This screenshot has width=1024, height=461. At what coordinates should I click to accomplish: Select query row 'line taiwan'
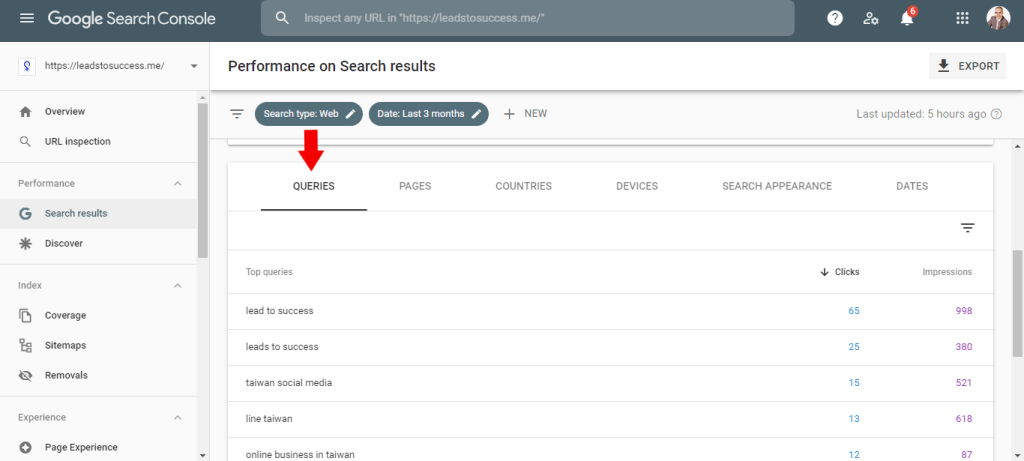point(610,419)
